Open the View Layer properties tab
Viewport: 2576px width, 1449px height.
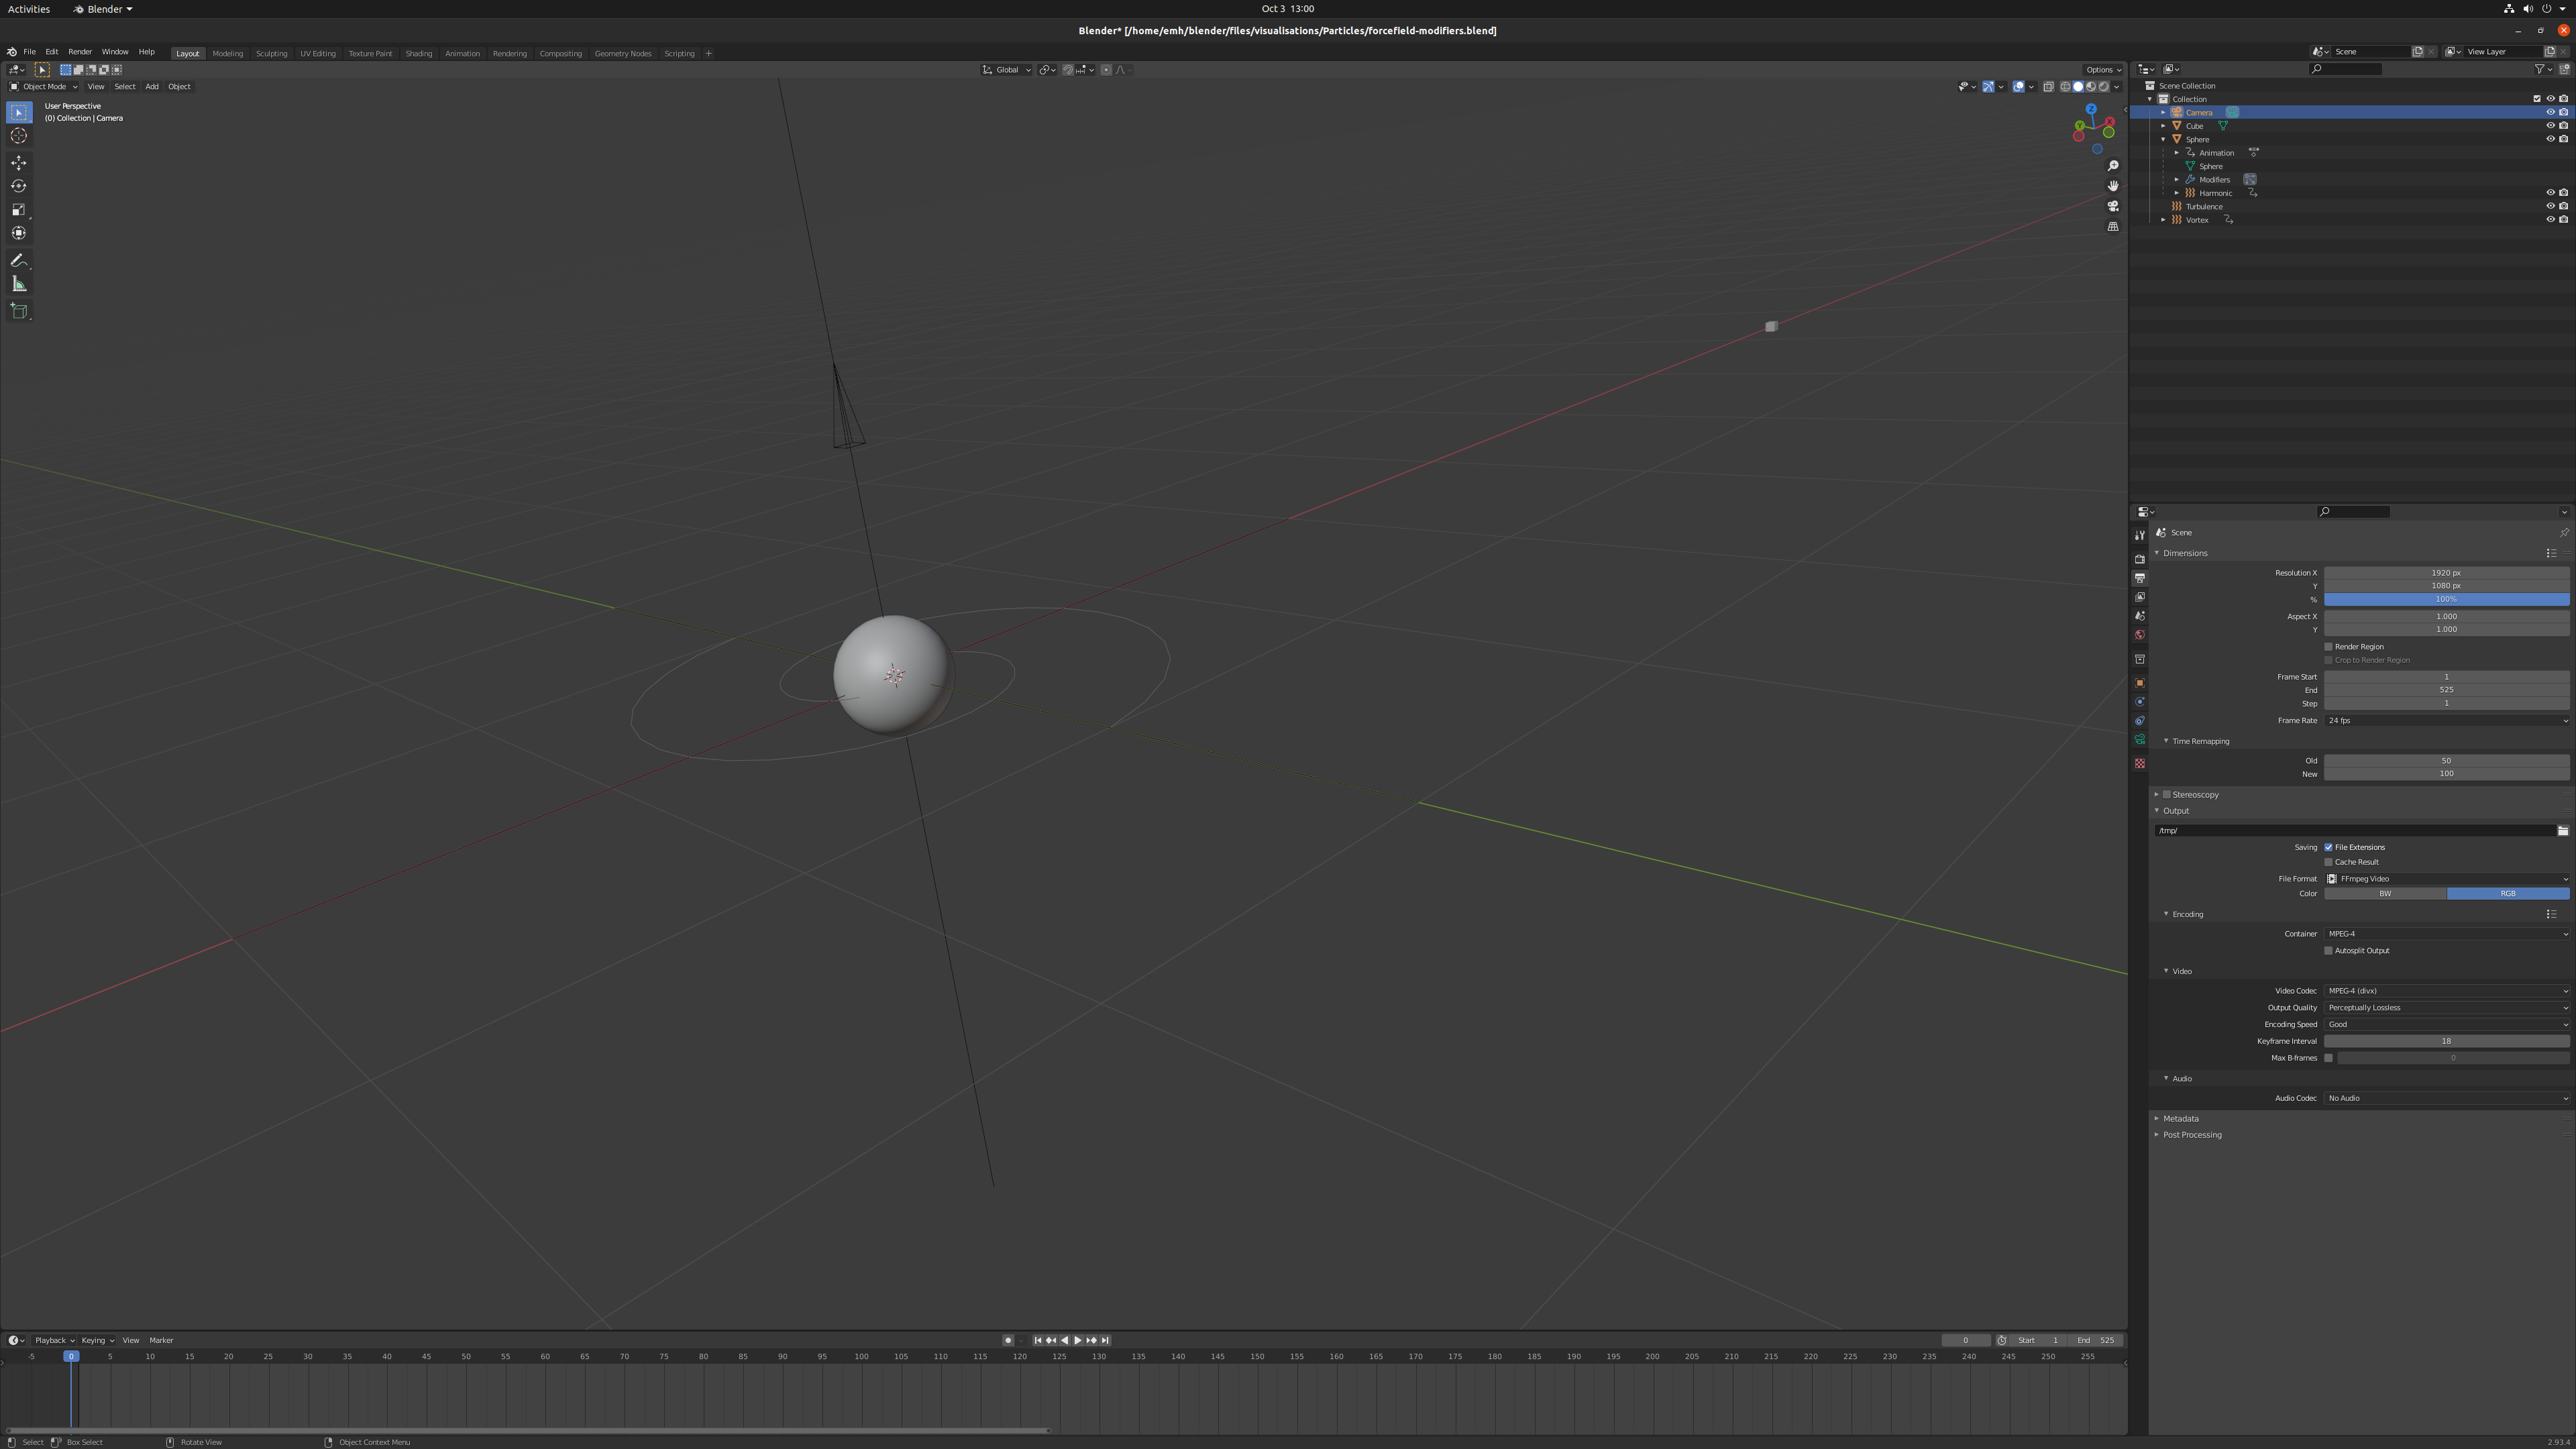(2140, 597)
